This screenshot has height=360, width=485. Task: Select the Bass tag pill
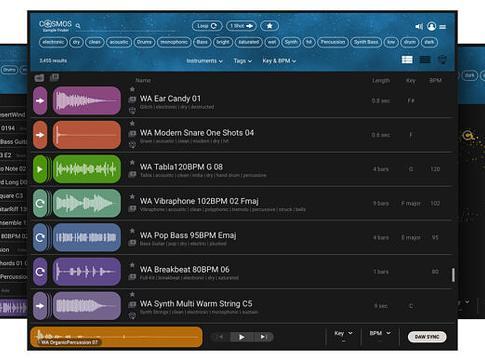(202, 42)
